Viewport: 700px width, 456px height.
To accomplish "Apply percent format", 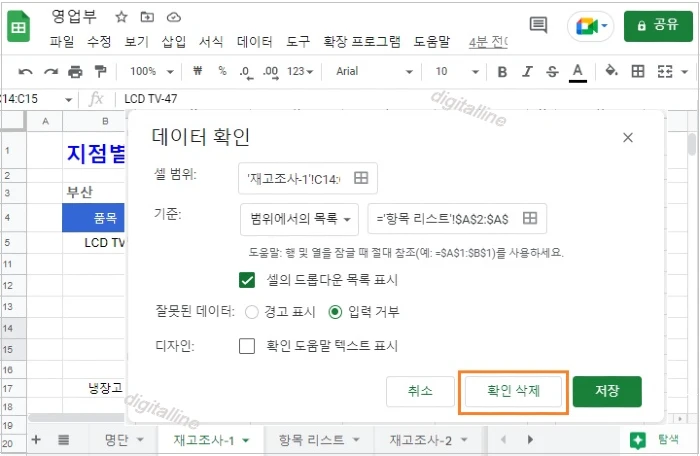I will click(x=222, y=71).
